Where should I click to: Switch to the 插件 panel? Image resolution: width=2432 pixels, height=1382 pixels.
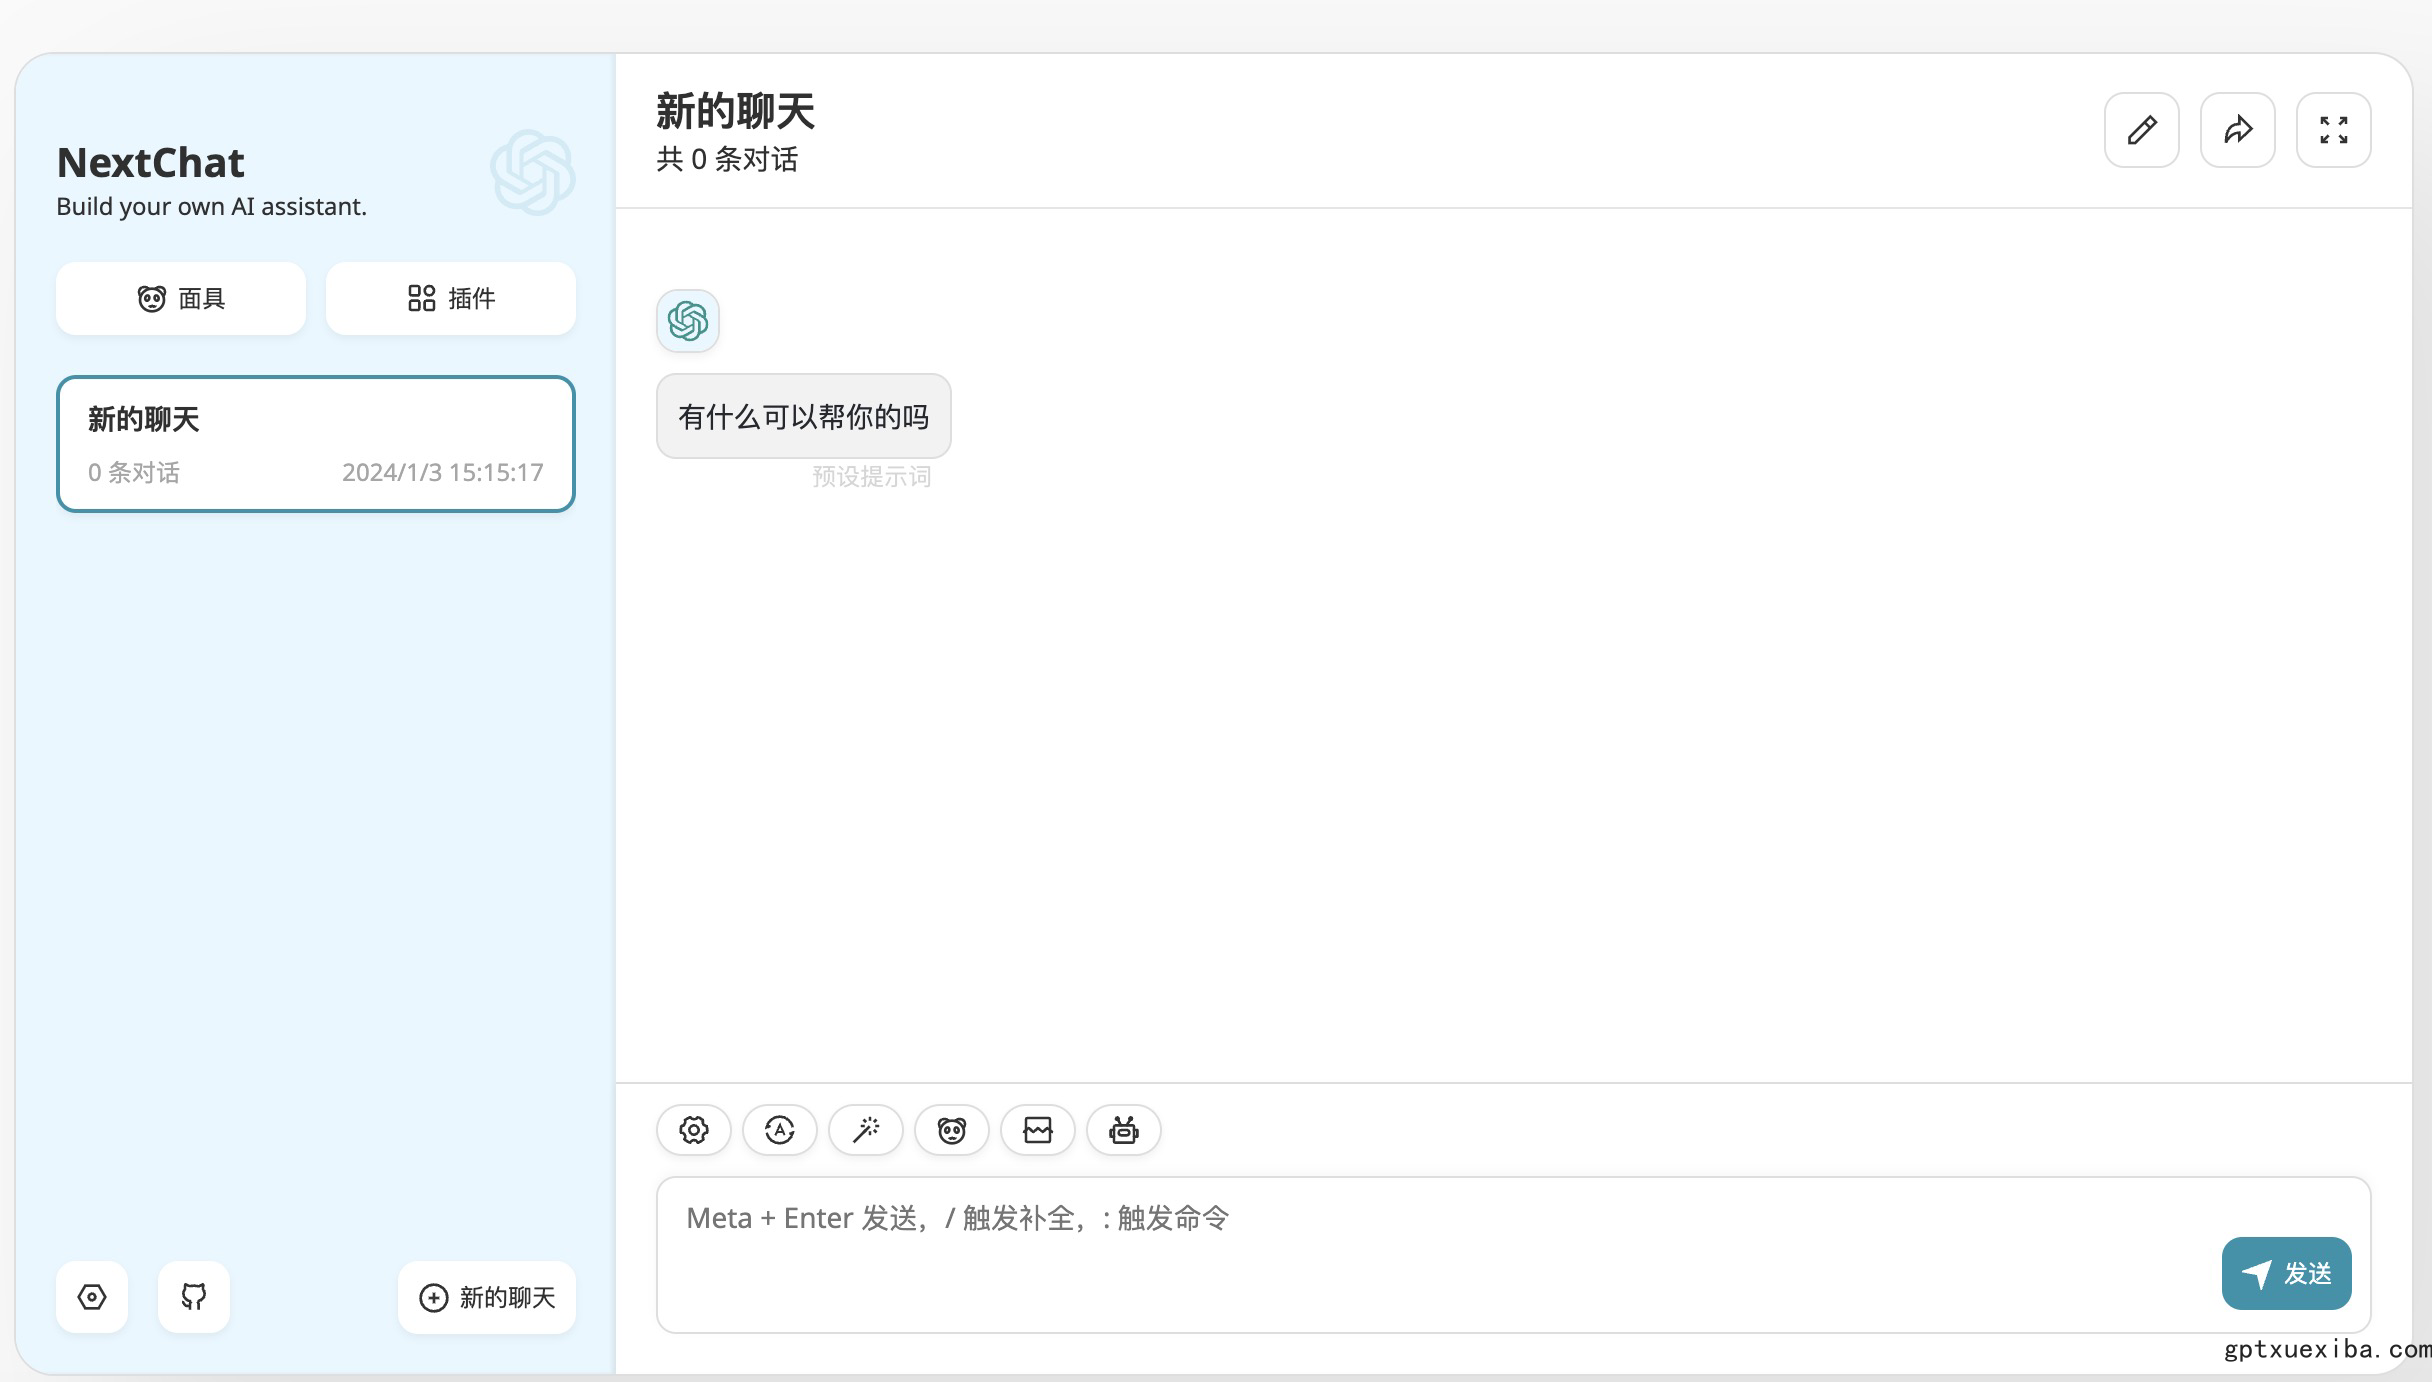(450, 298)
